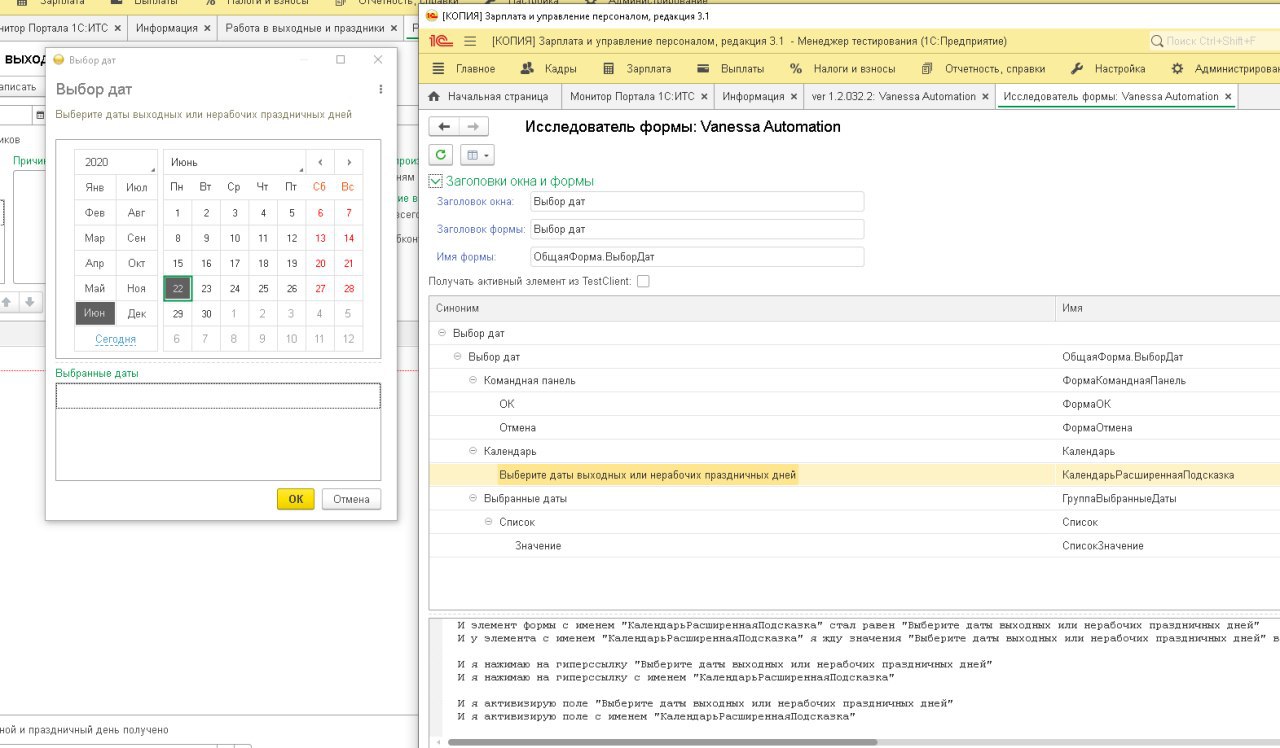This screenshot has width=1280, height=748.
Task: Switch to Информация tab in right window
Action: (x=754, y=97)
